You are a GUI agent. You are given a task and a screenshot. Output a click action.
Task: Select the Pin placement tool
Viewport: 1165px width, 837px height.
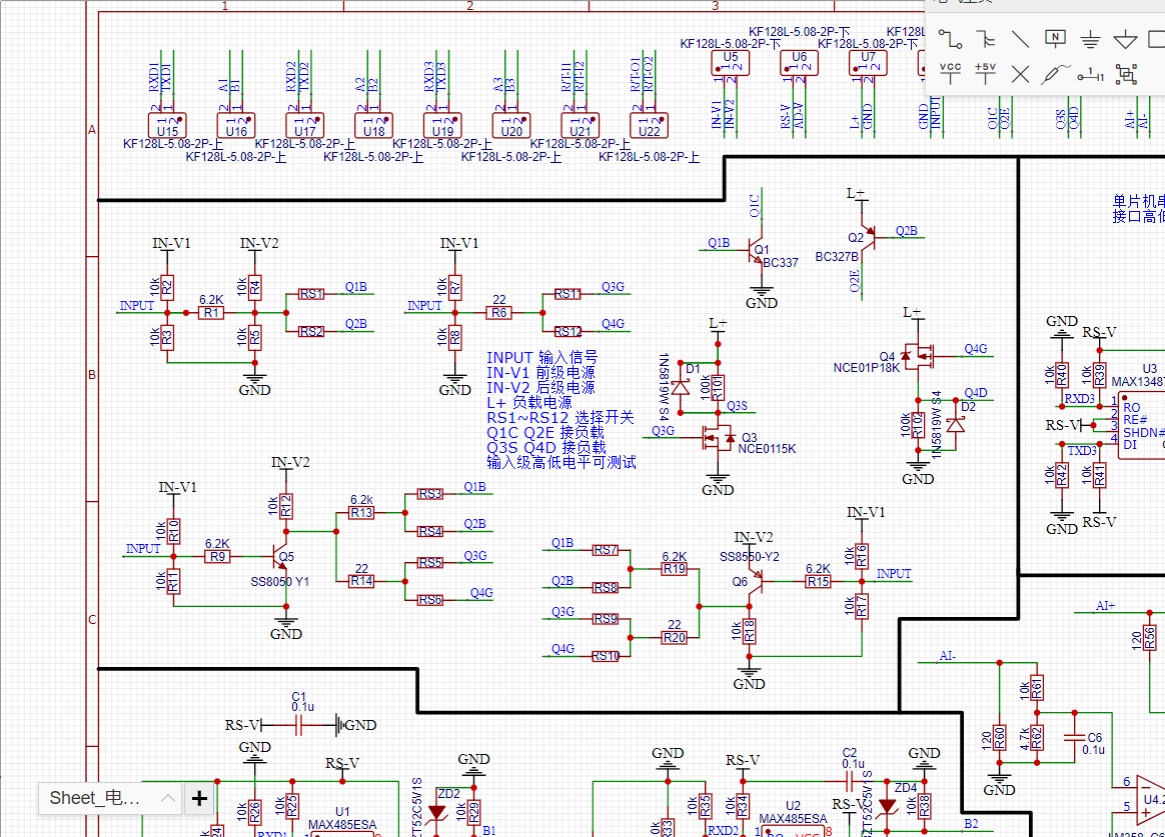pos(1090,74)
